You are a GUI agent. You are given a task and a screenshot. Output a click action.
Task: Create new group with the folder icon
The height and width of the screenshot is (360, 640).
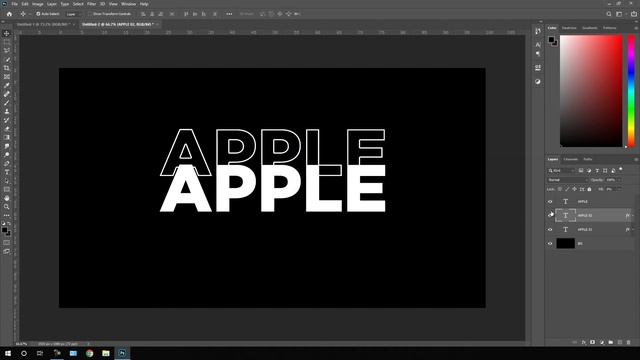click(x=611, y=342)
